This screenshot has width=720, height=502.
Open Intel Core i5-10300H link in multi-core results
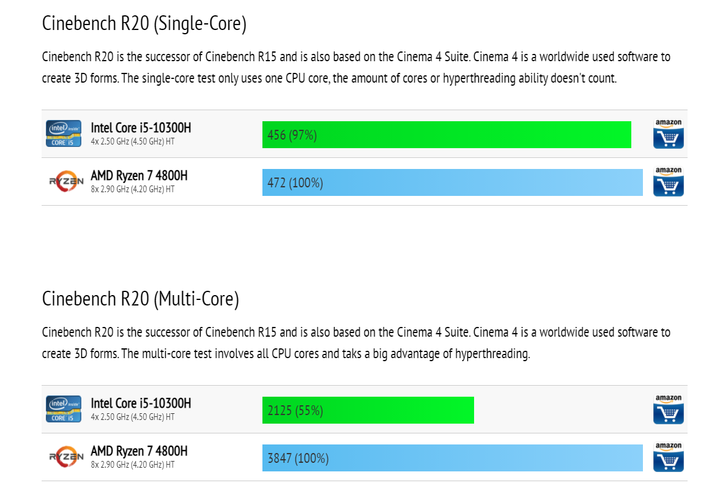pyautogui.click(x=141, y=403)
